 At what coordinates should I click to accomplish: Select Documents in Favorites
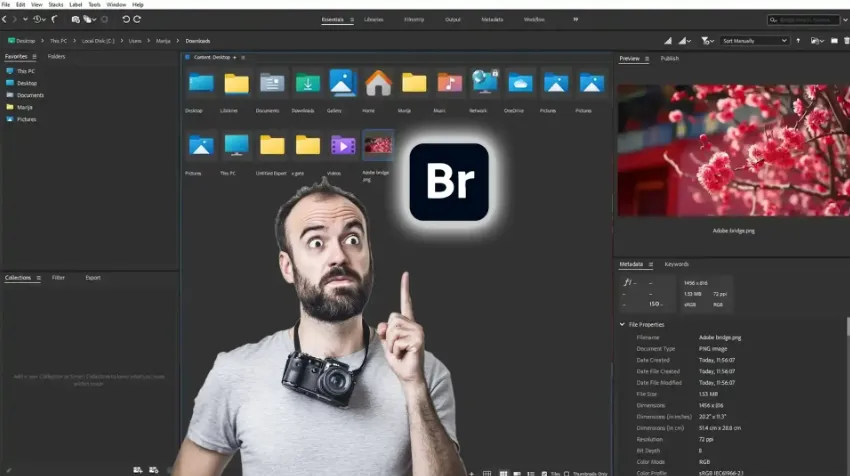(25, 95)
